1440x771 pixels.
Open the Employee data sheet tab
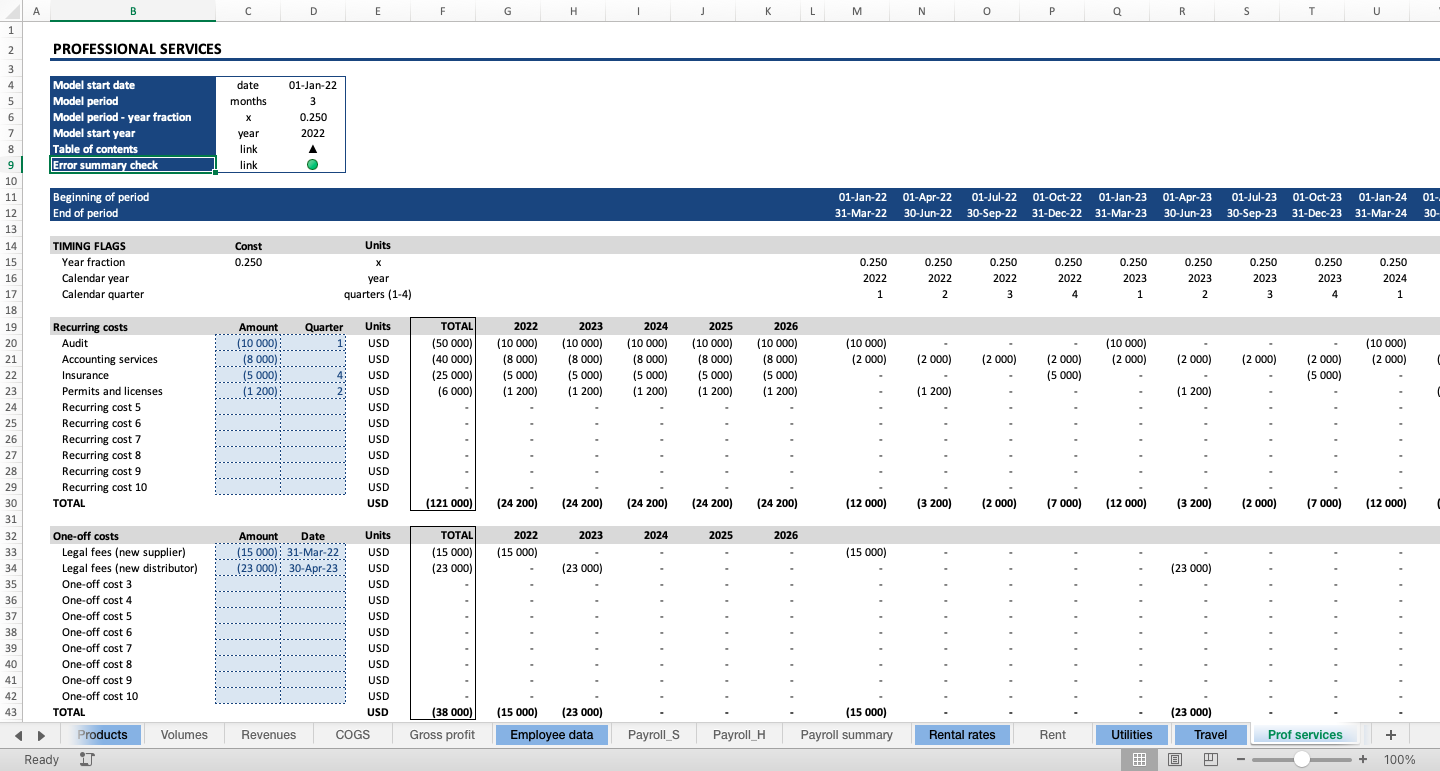pos(552,735)
